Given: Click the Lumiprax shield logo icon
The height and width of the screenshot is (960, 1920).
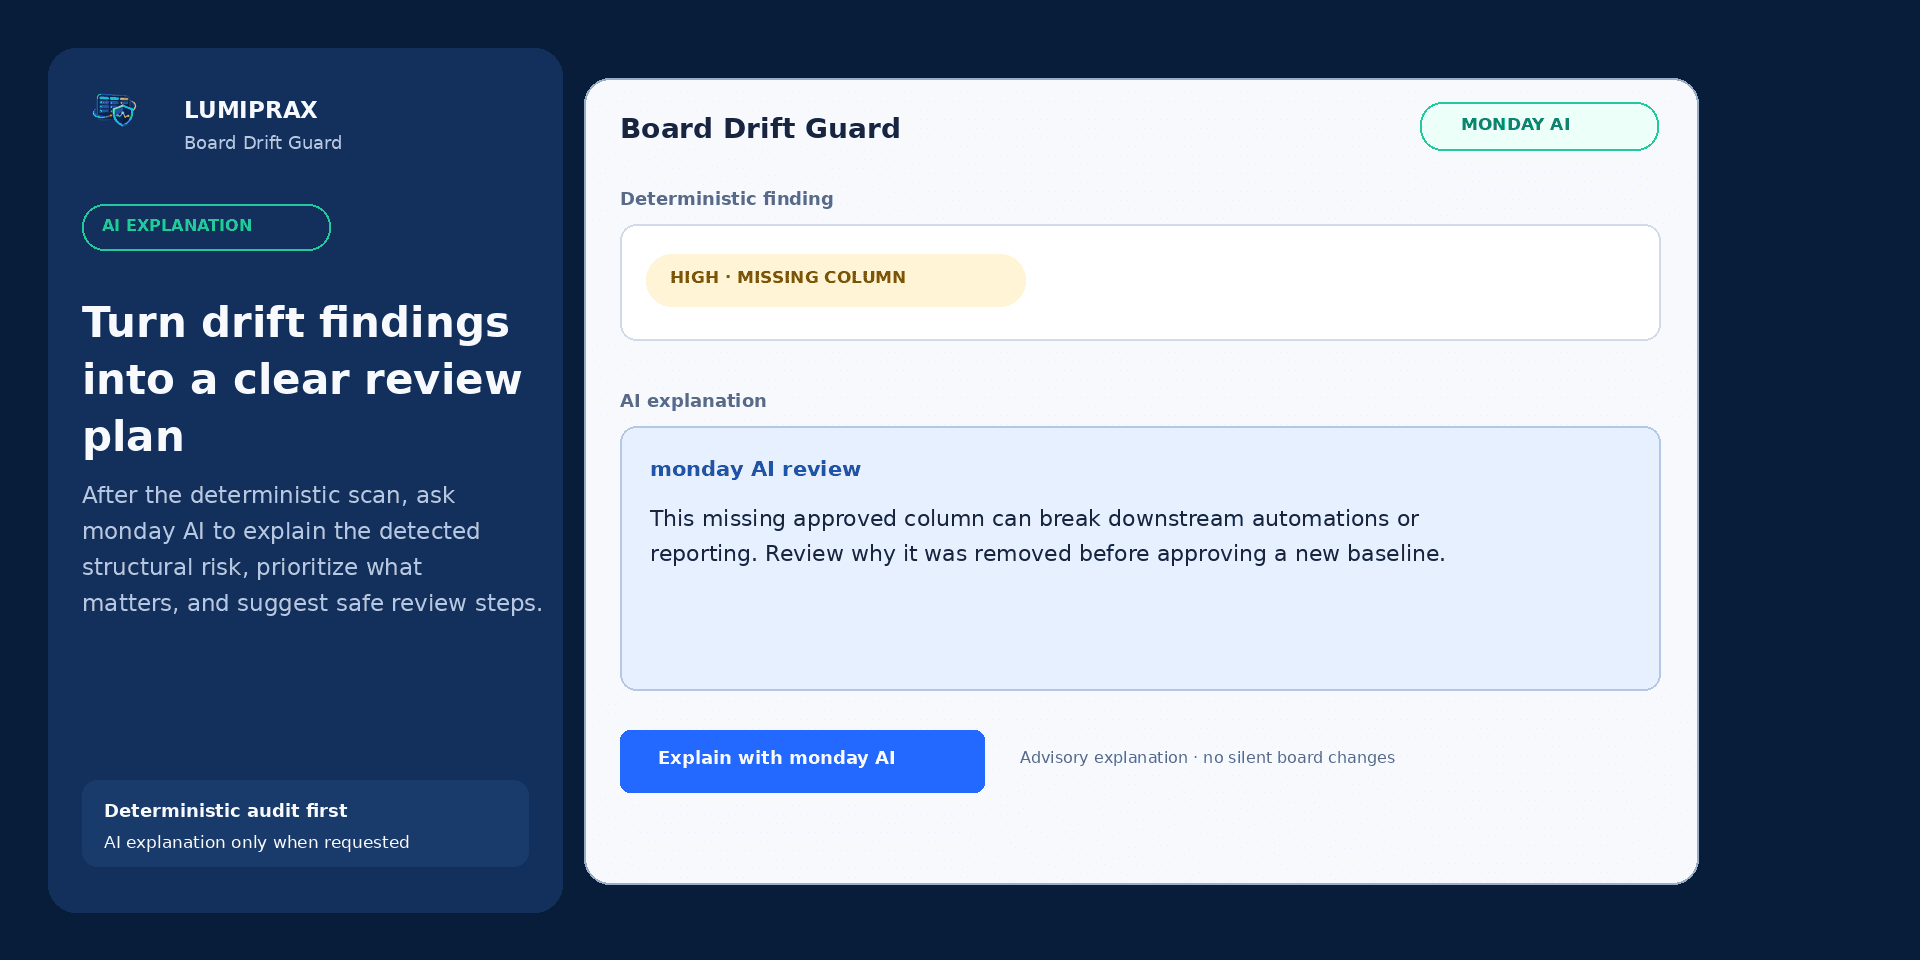Looking at the screenshot, I should tap(115, 109).
